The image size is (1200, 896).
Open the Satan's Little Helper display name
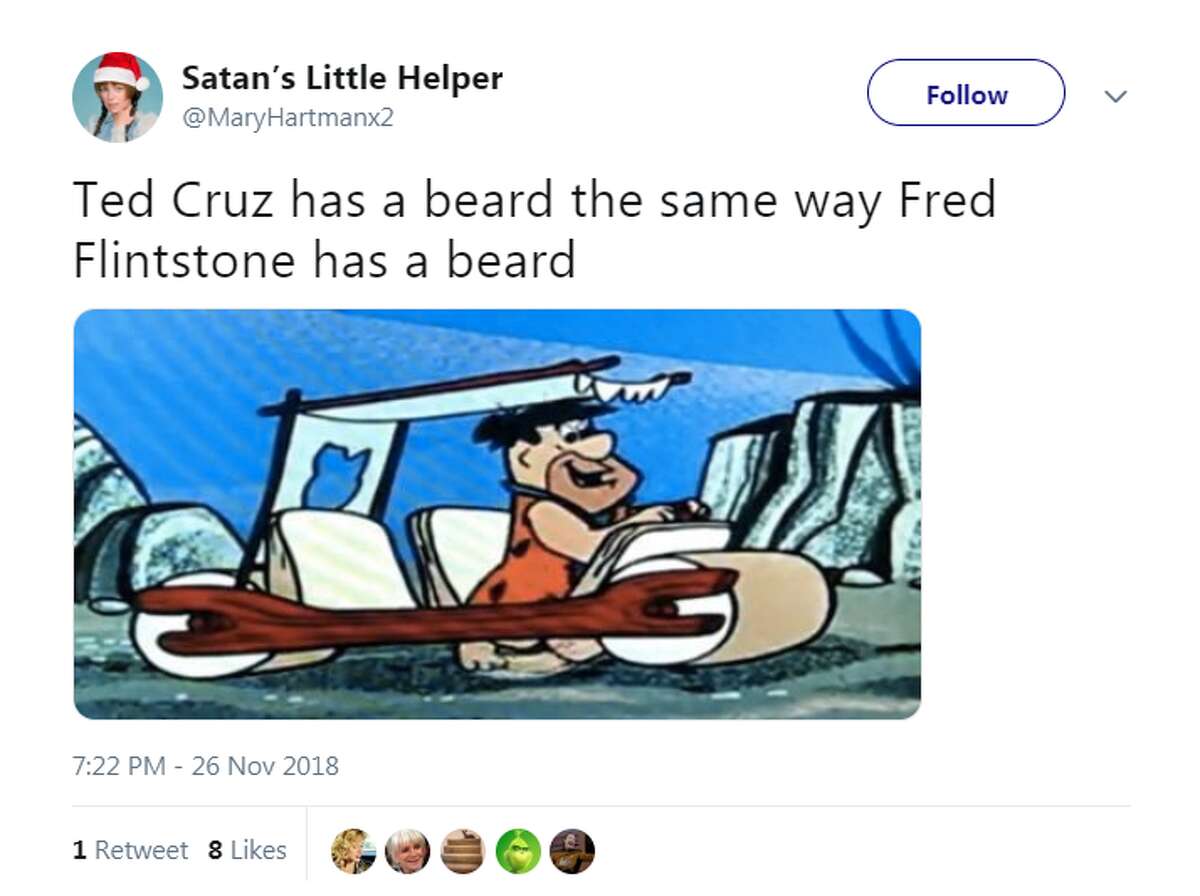[x=342, y=76]
